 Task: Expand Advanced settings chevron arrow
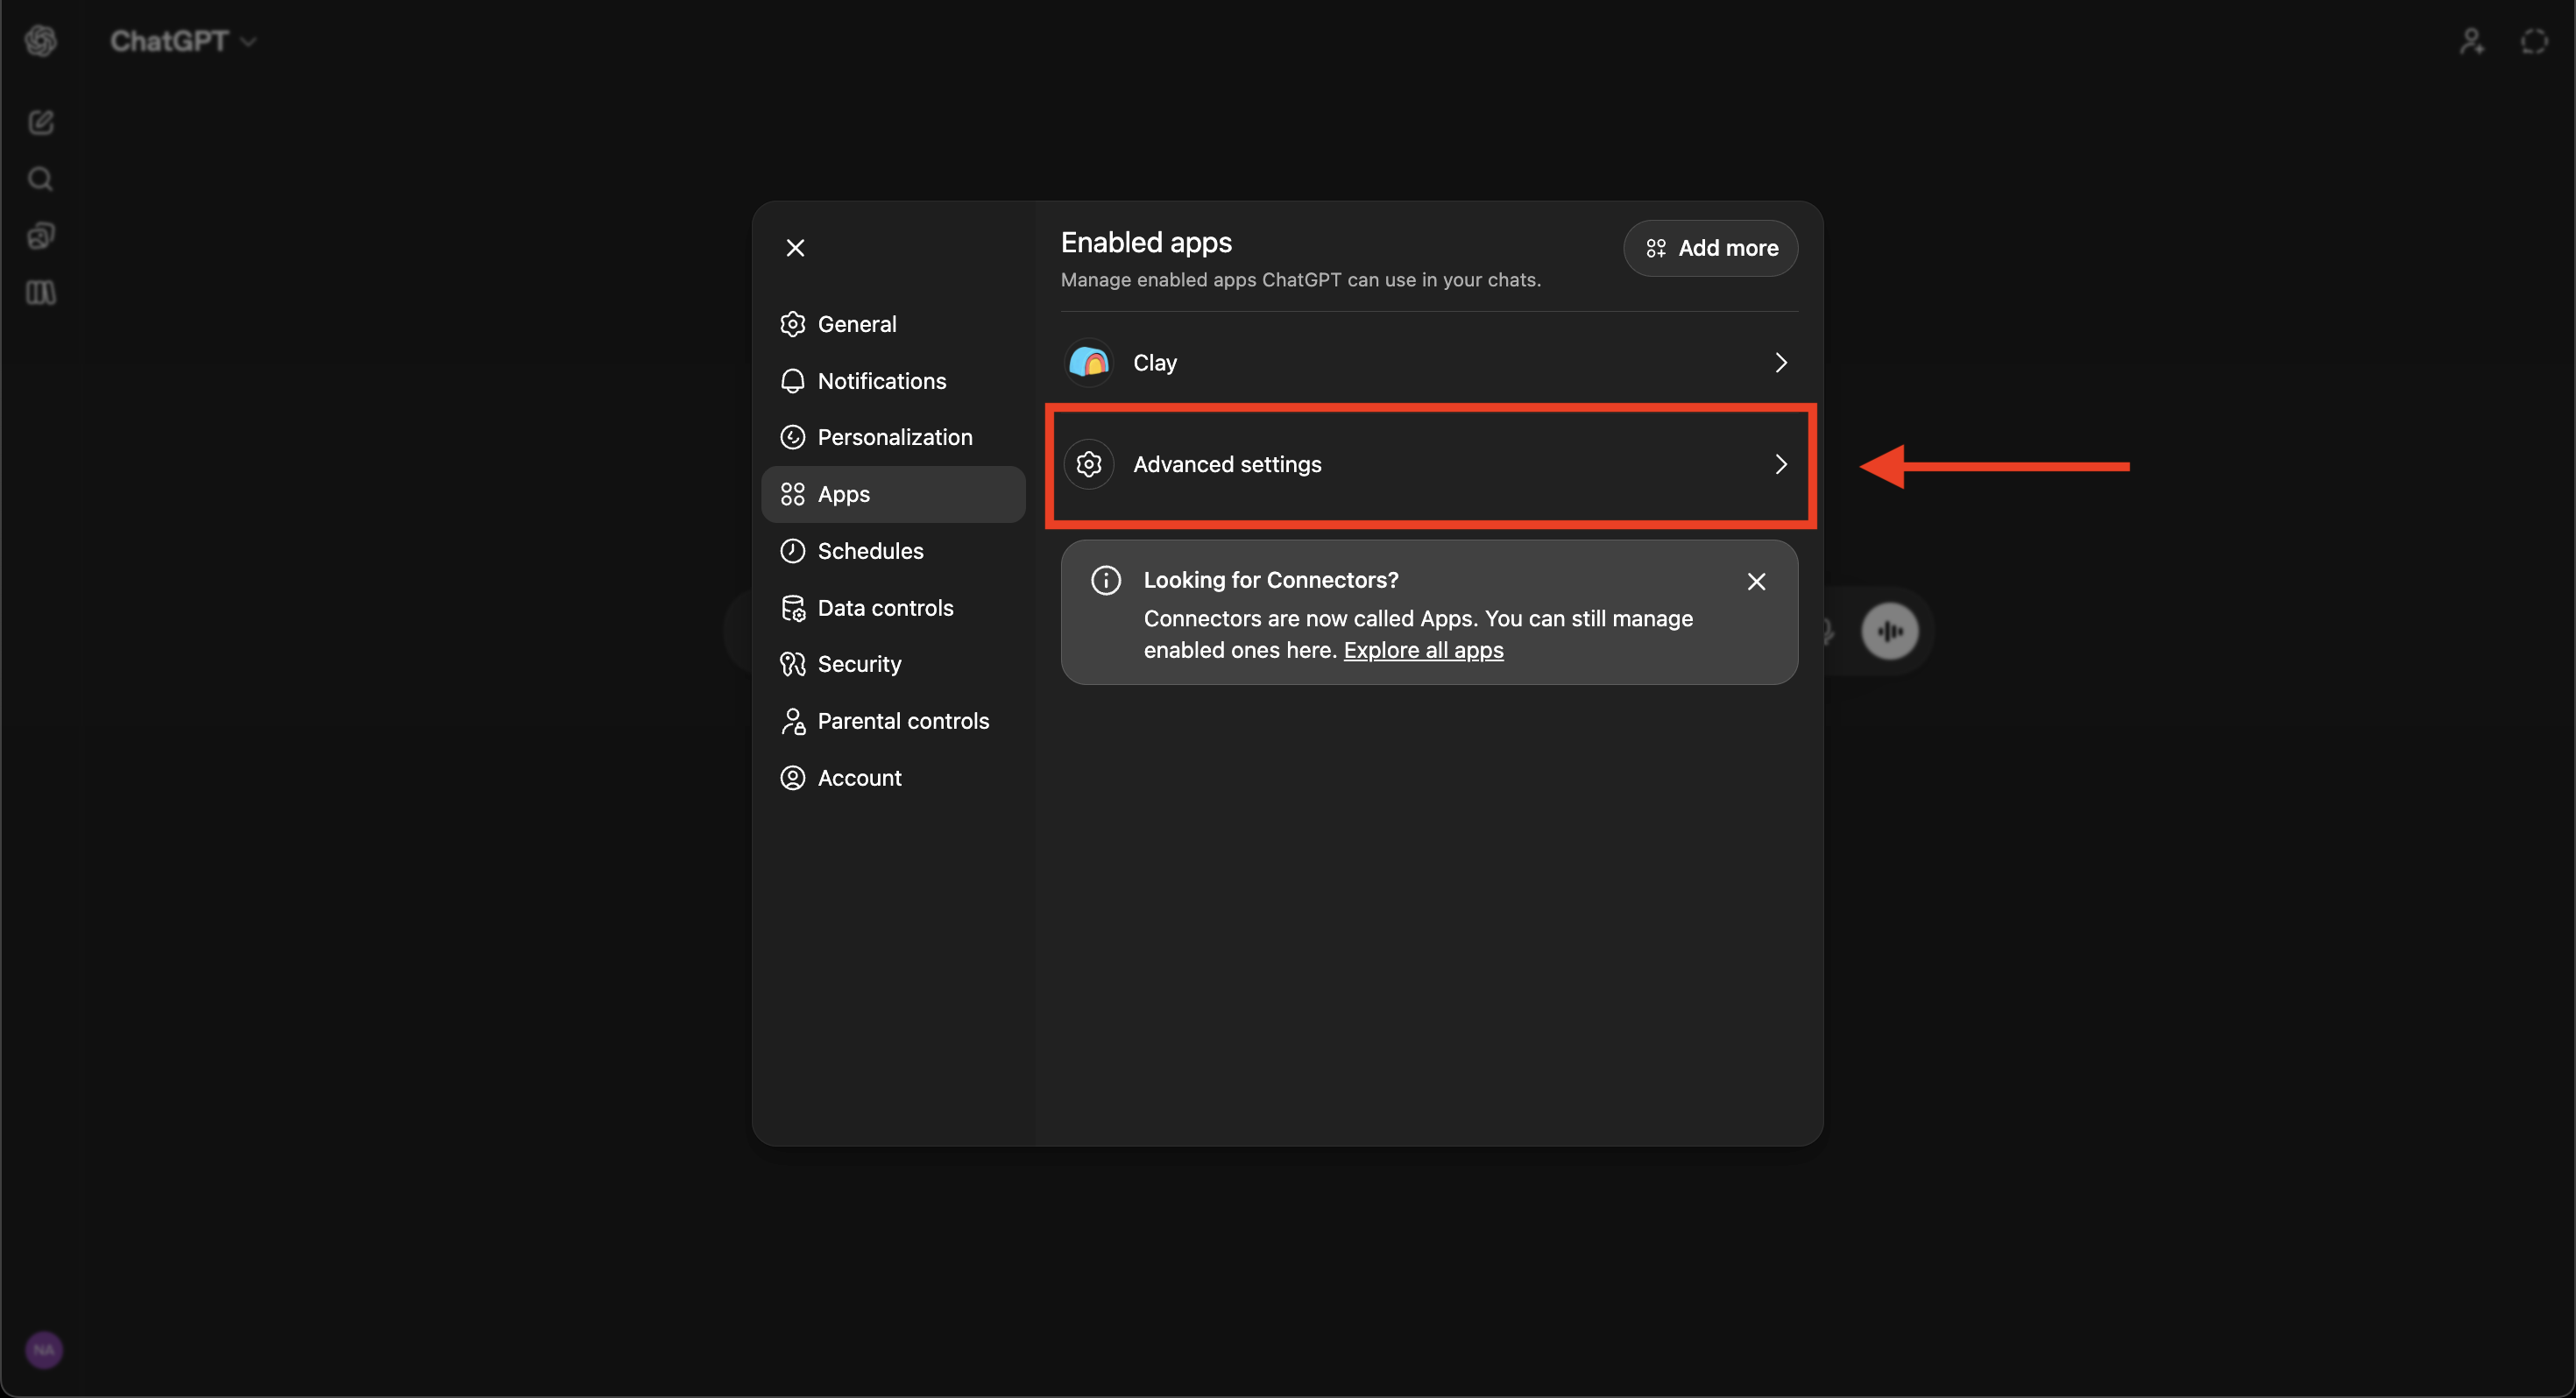coord(1780,464)
